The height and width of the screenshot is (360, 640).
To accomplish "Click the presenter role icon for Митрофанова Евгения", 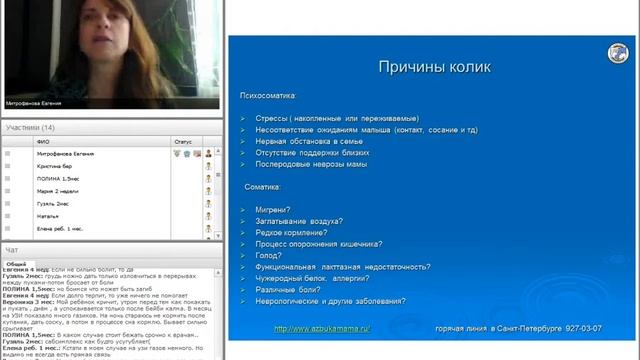I will [x=209, y=154].
